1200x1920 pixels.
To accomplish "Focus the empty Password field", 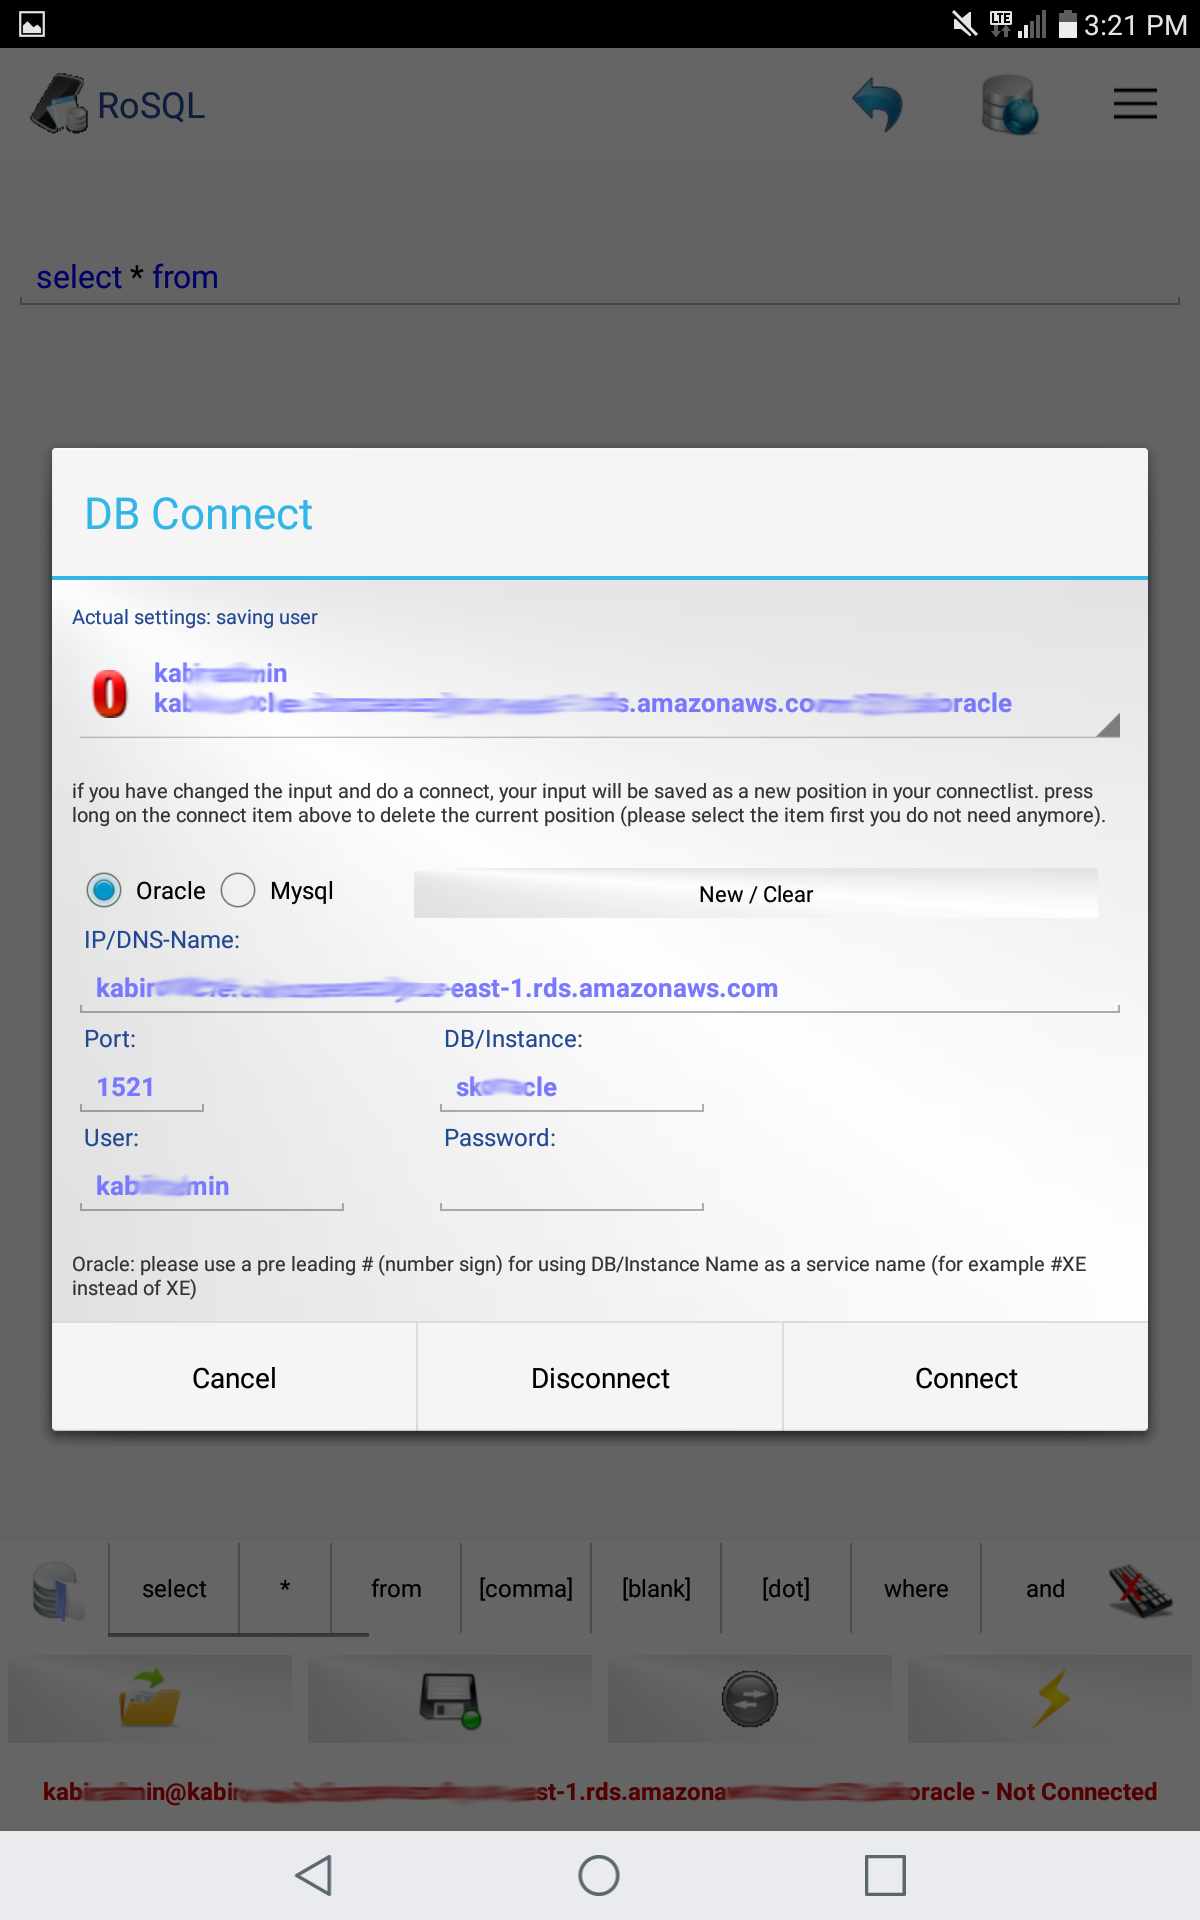I will [572, 1186].
